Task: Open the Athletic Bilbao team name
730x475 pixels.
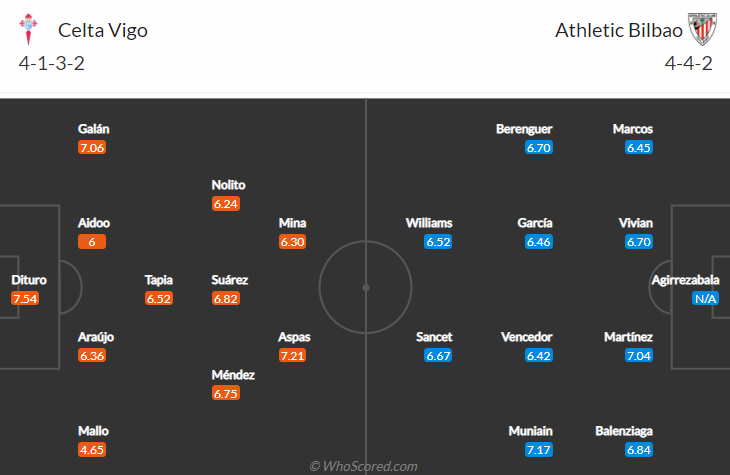Action: pyautogui.click(x=619, y=30)
